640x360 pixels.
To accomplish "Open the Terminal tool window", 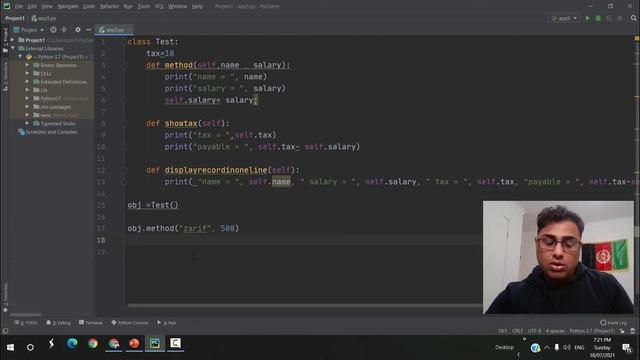I will click(x=91, y=322).
